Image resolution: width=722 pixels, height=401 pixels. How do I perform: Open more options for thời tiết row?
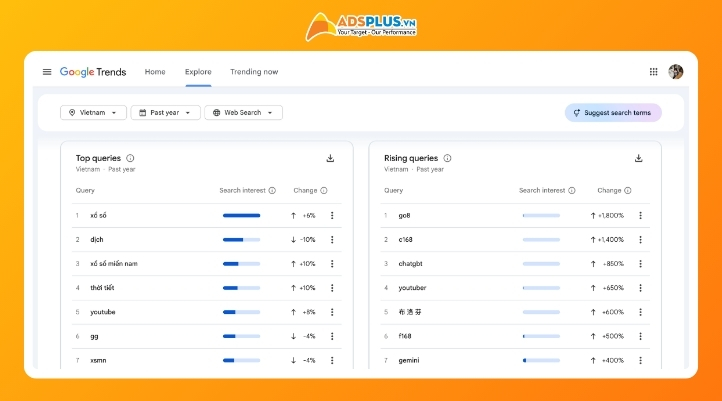point(332,288)
